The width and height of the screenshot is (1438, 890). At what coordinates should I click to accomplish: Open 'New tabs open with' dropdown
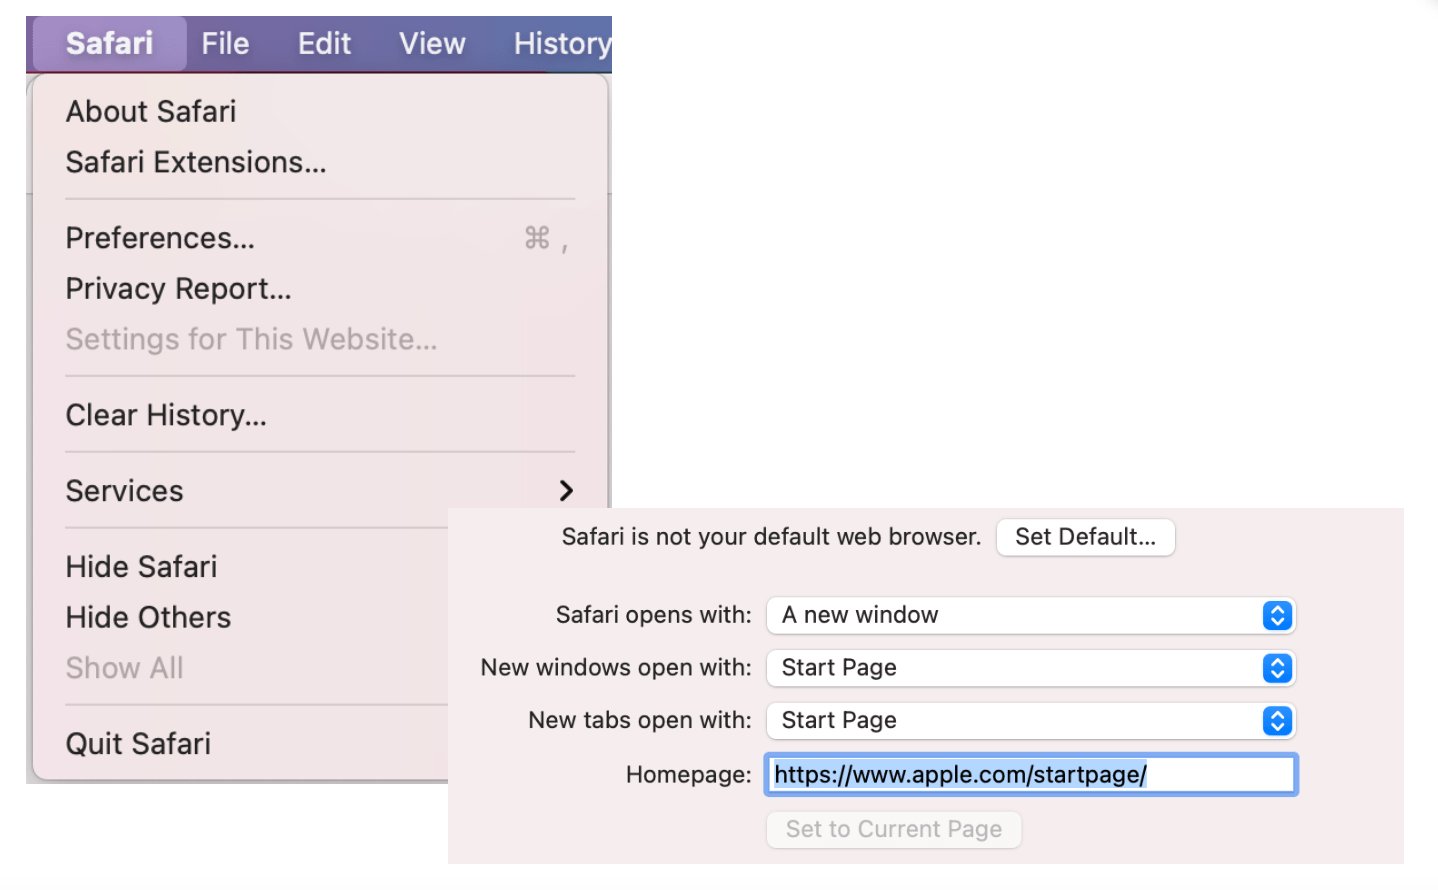click(1030, 721)
